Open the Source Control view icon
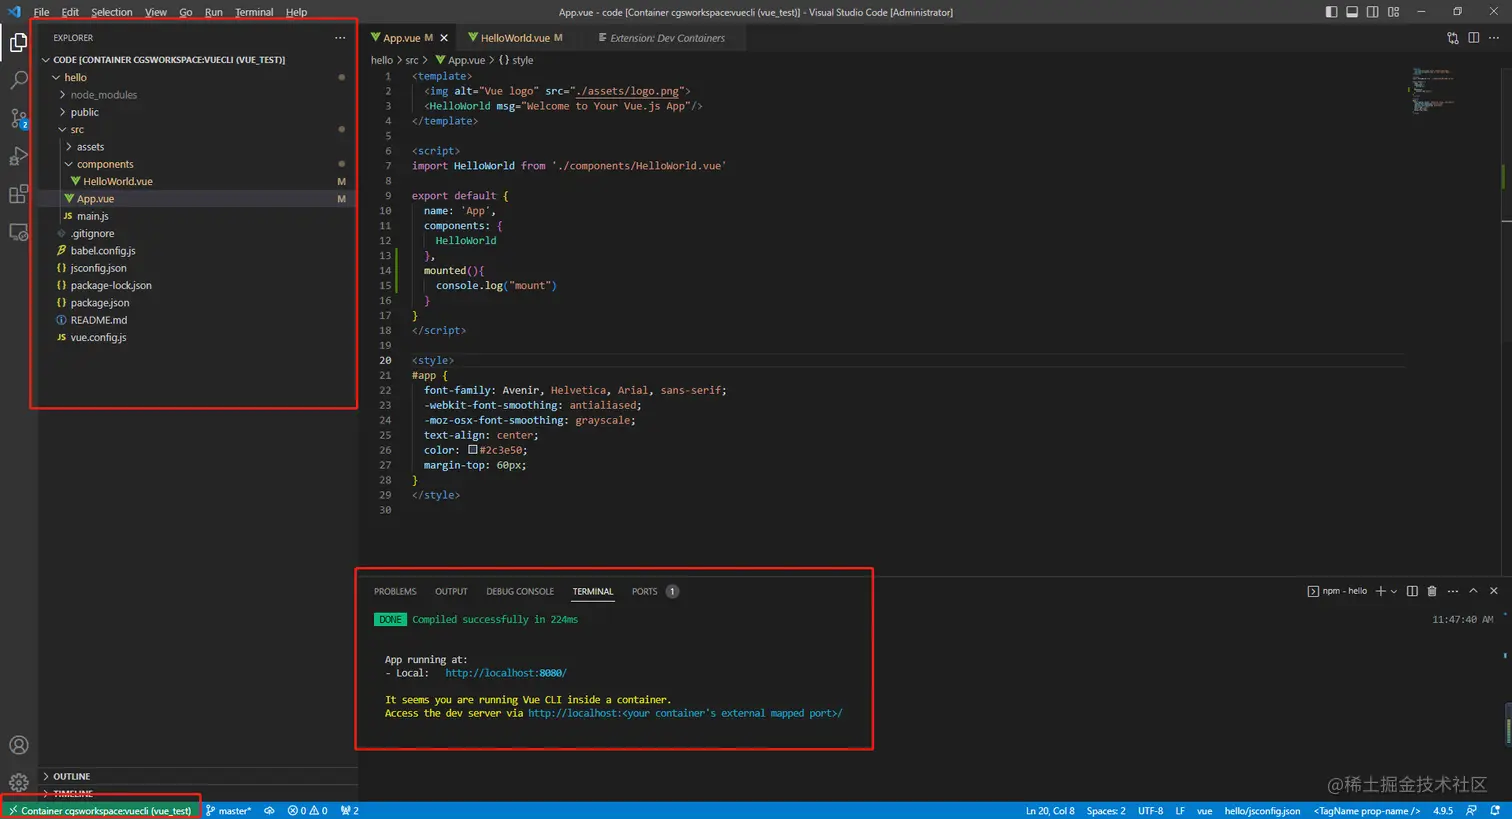This screenshot has height=819, width=1512. click(18, 118)
